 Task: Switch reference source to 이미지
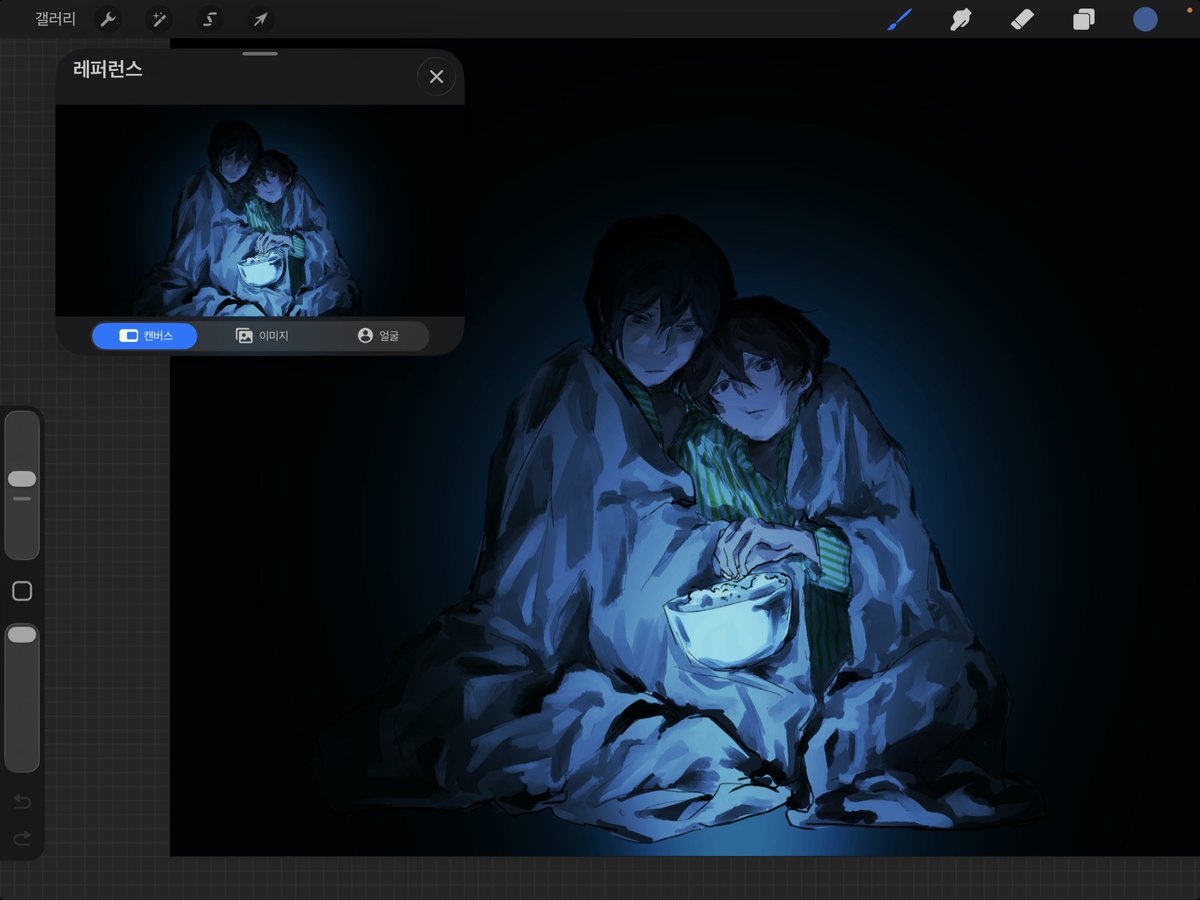[x=261, y=336]
